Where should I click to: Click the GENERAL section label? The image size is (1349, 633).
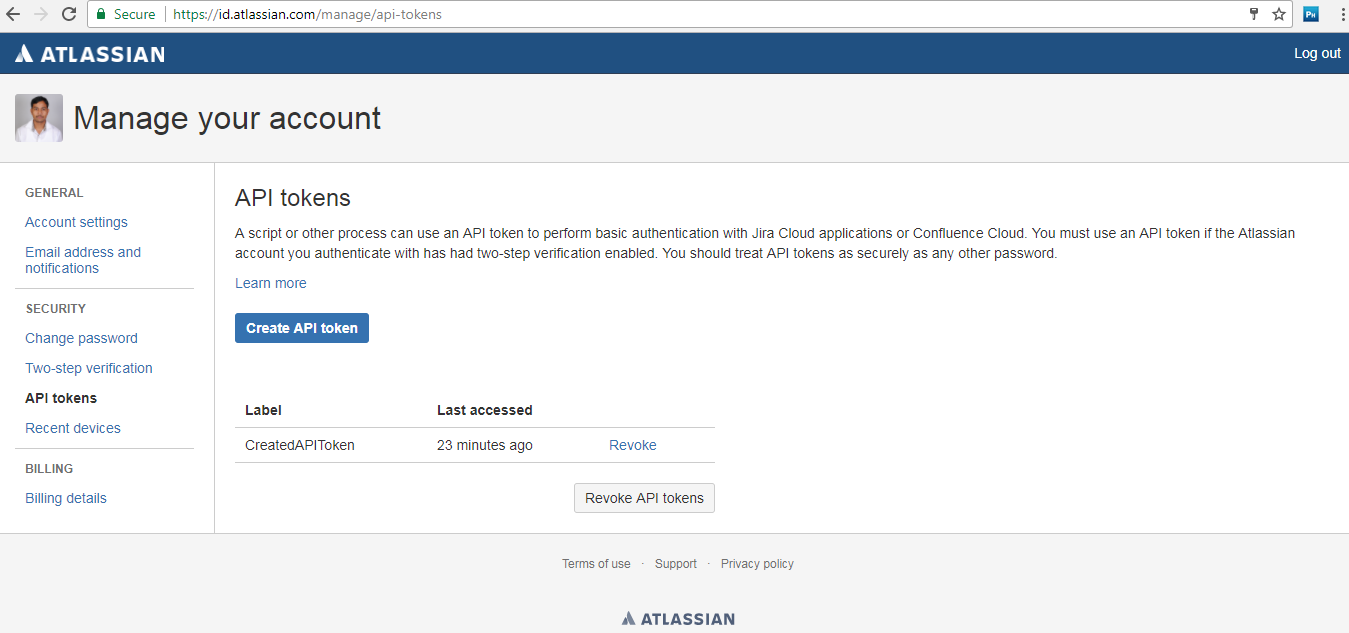point(54,193)
